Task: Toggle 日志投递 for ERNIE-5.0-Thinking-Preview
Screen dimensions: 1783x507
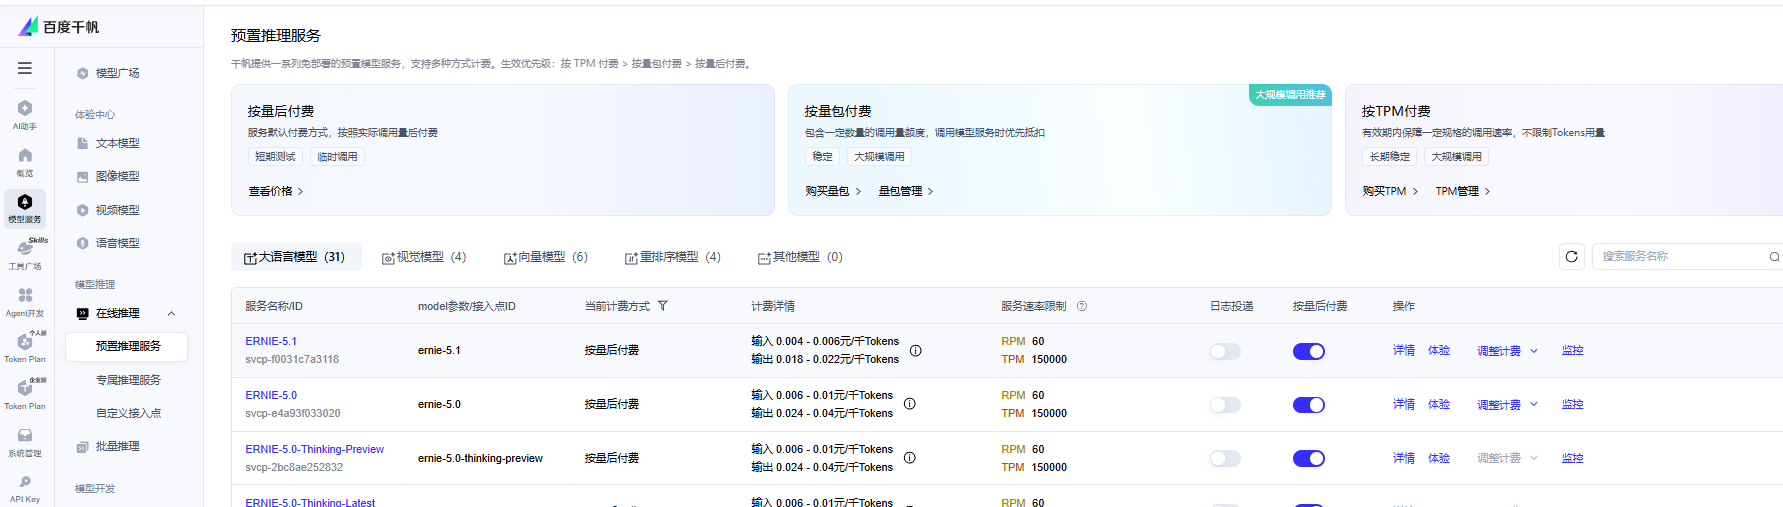Action: 1225,458
